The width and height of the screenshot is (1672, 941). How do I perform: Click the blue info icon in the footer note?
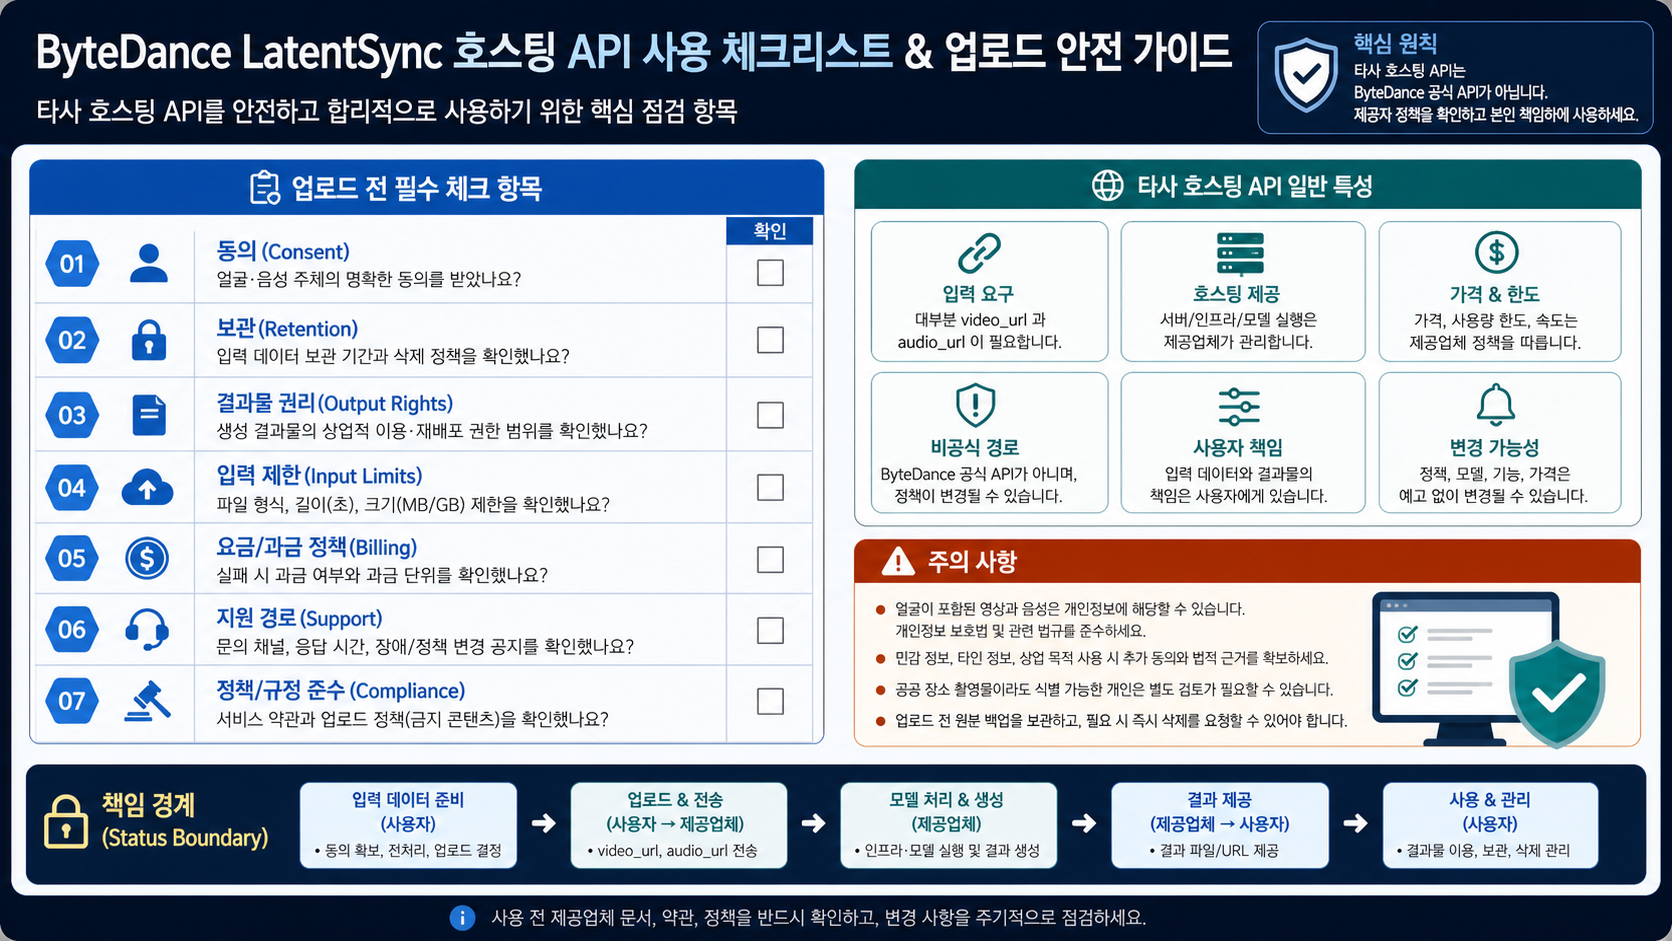(462, 917)
